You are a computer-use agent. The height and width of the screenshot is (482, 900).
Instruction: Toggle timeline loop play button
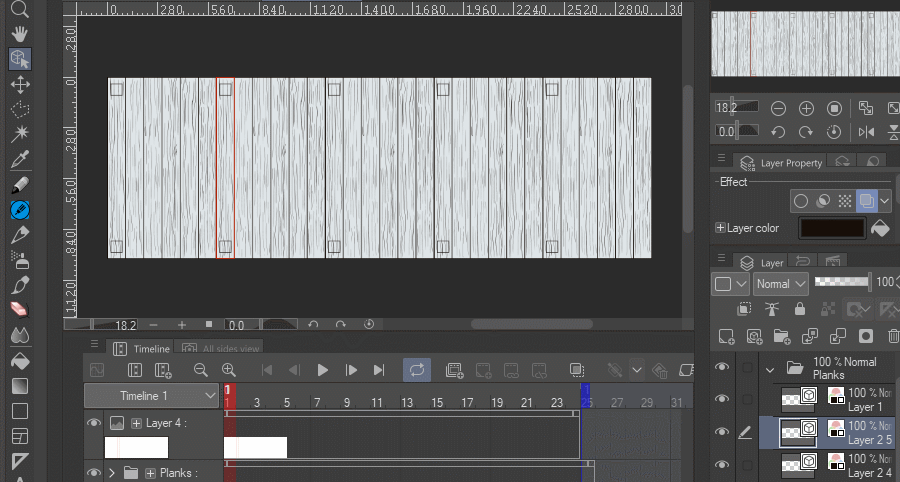417,370
